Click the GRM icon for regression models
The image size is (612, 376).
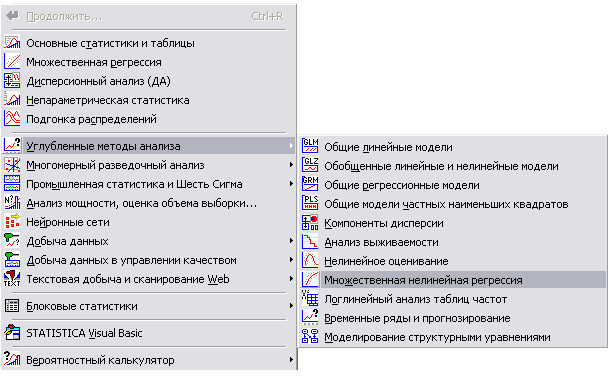click(x=310, y=185)
